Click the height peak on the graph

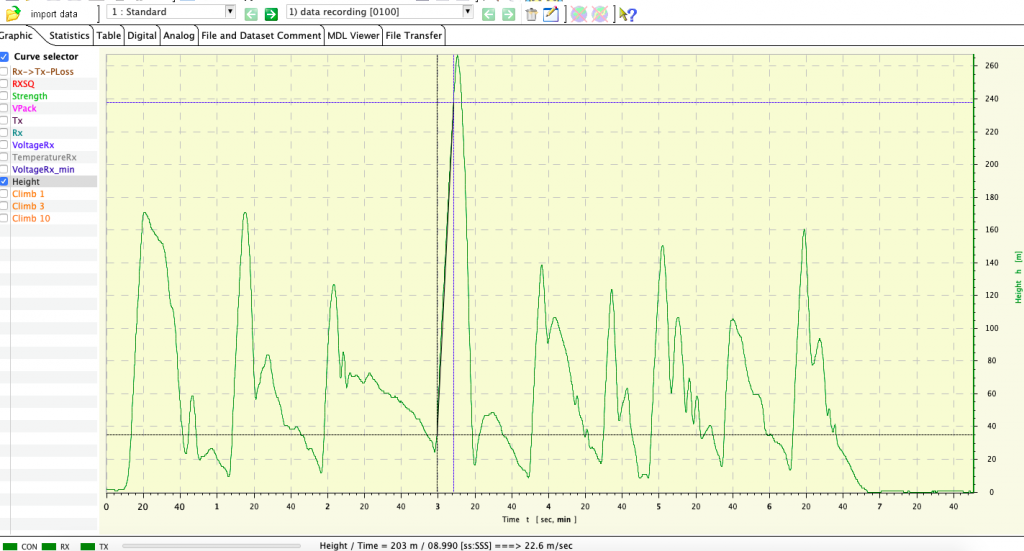click(x=457, y=57)
